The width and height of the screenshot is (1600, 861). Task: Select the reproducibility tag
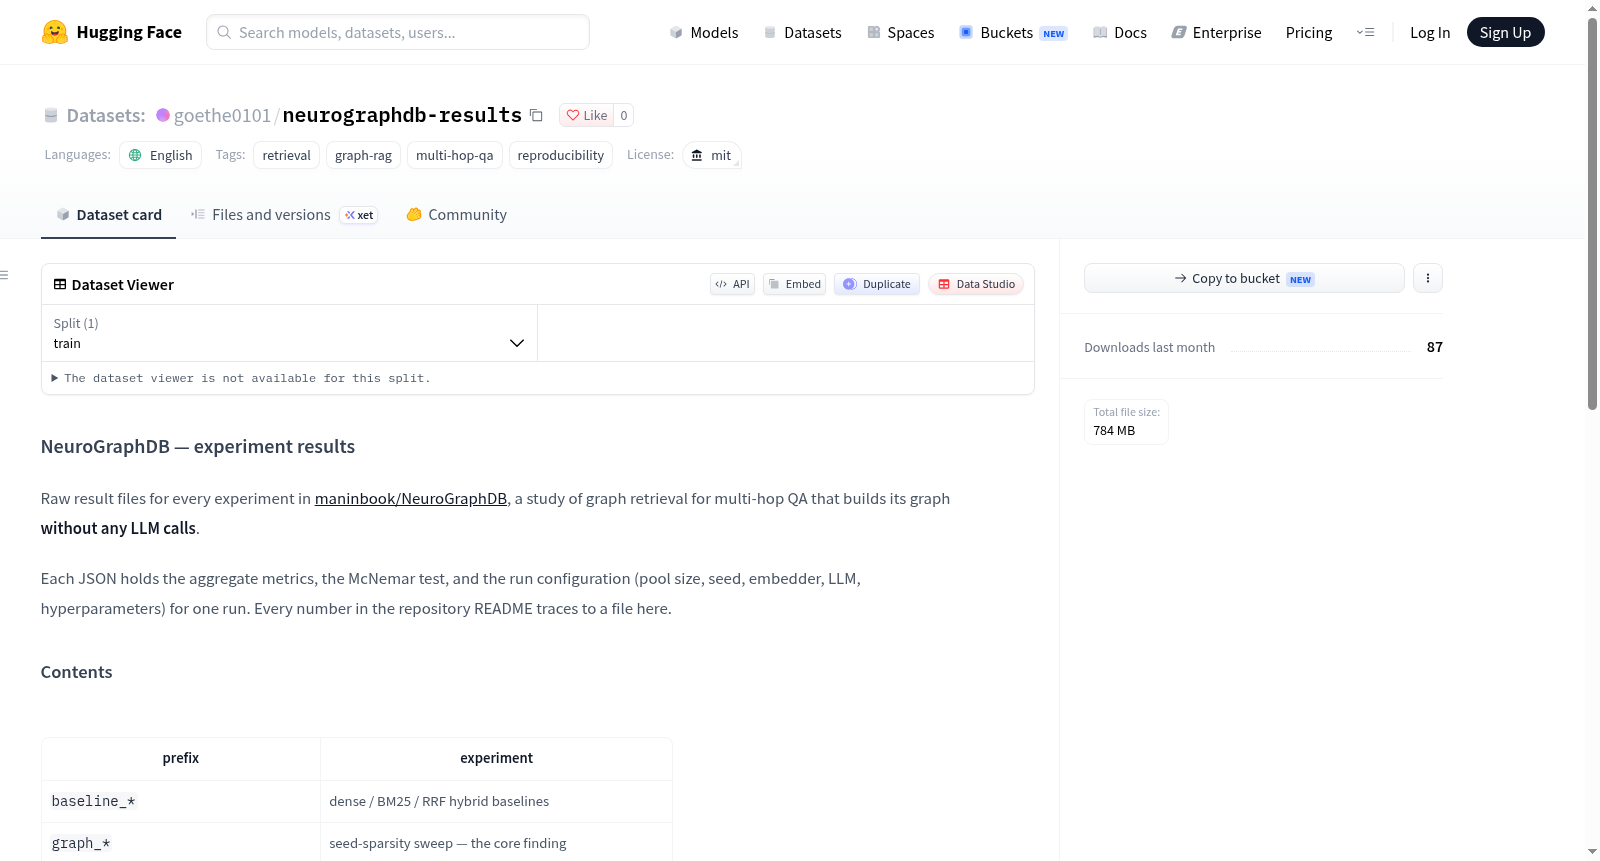(561, 155)
